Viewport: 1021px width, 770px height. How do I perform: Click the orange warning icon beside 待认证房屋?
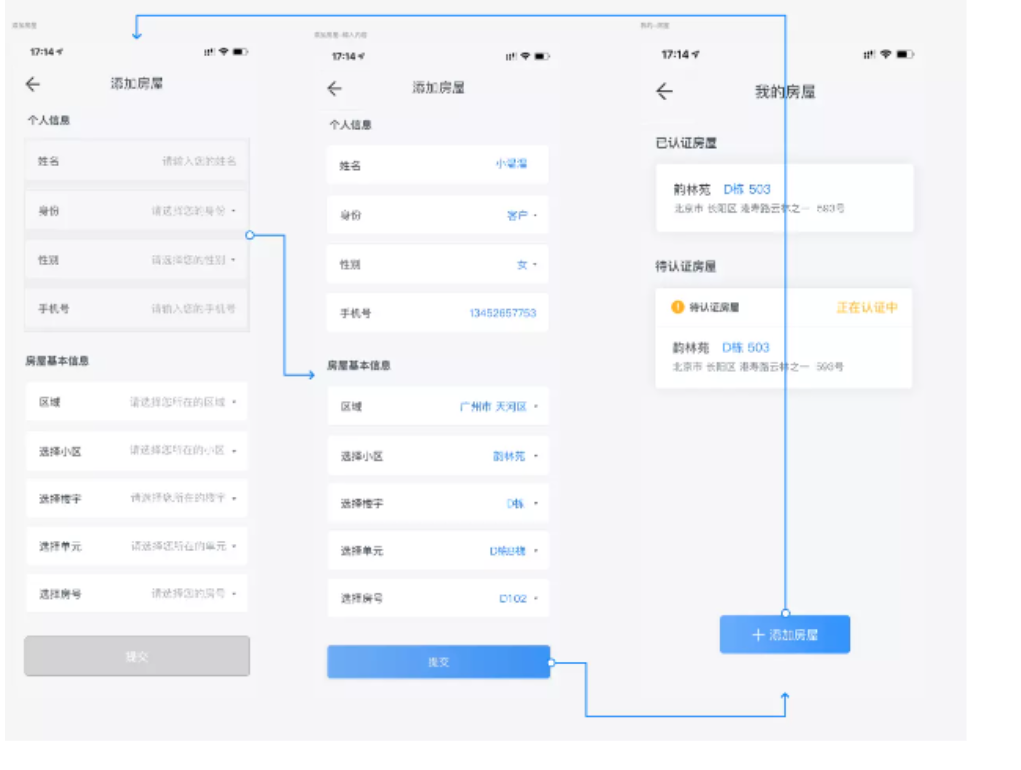click(x=677, y=308)
